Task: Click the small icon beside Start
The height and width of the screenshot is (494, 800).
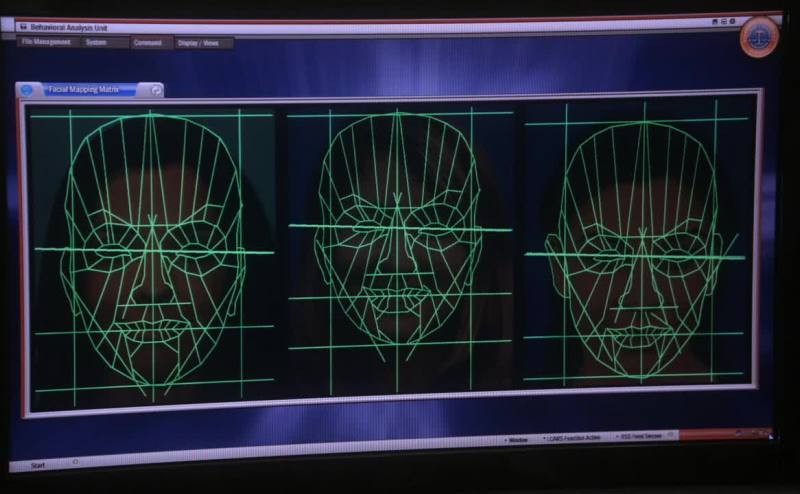Action: [75, 462]
